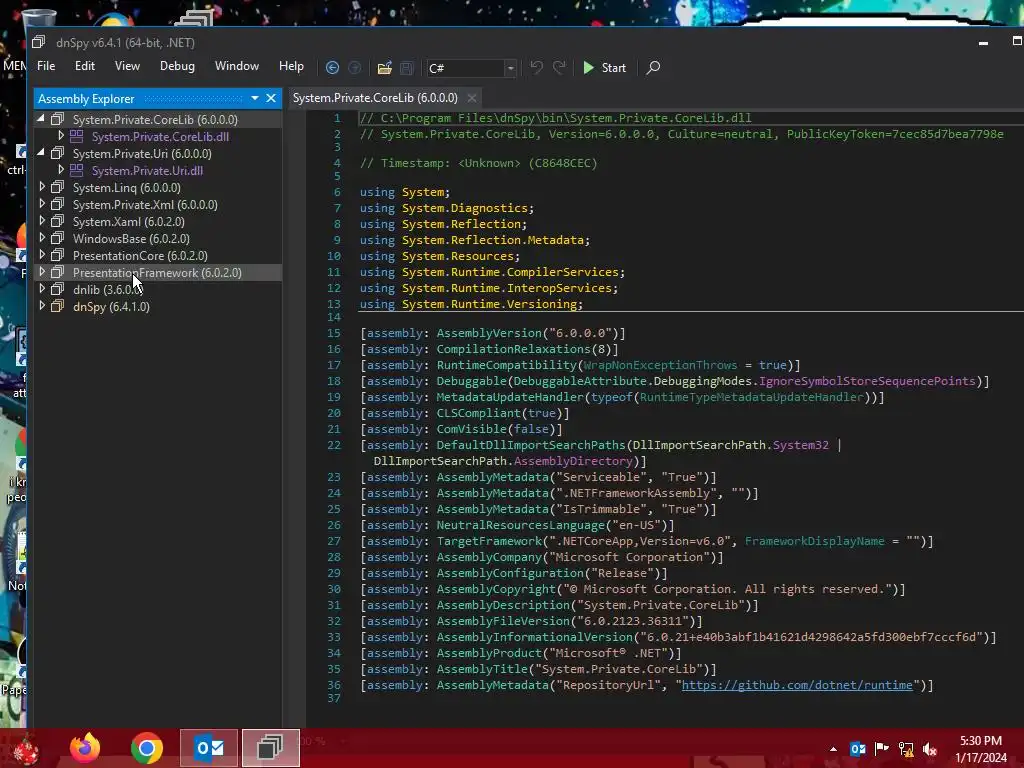Expand the System.Private.CoreLib.dll module node
1024x768 pixels.
61,136
